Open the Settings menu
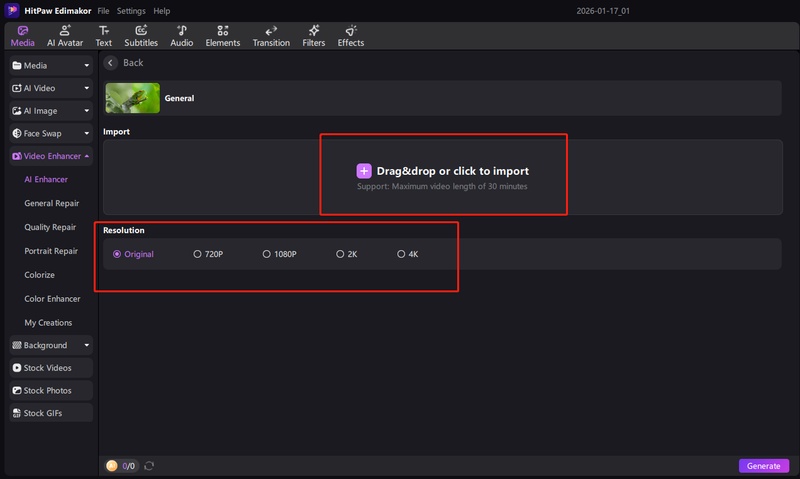 [130, 10]
